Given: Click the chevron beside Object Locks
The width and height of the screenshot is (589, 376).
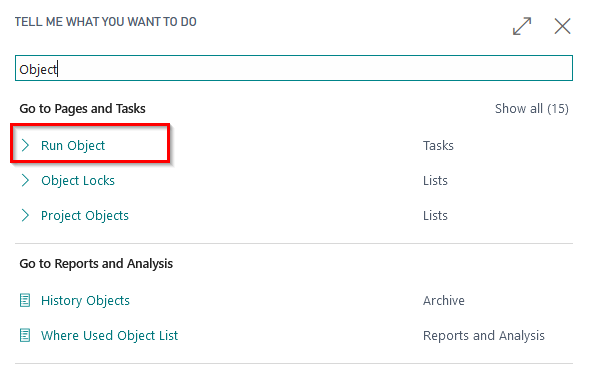Looking at the screenshot, I should point(25,180).
